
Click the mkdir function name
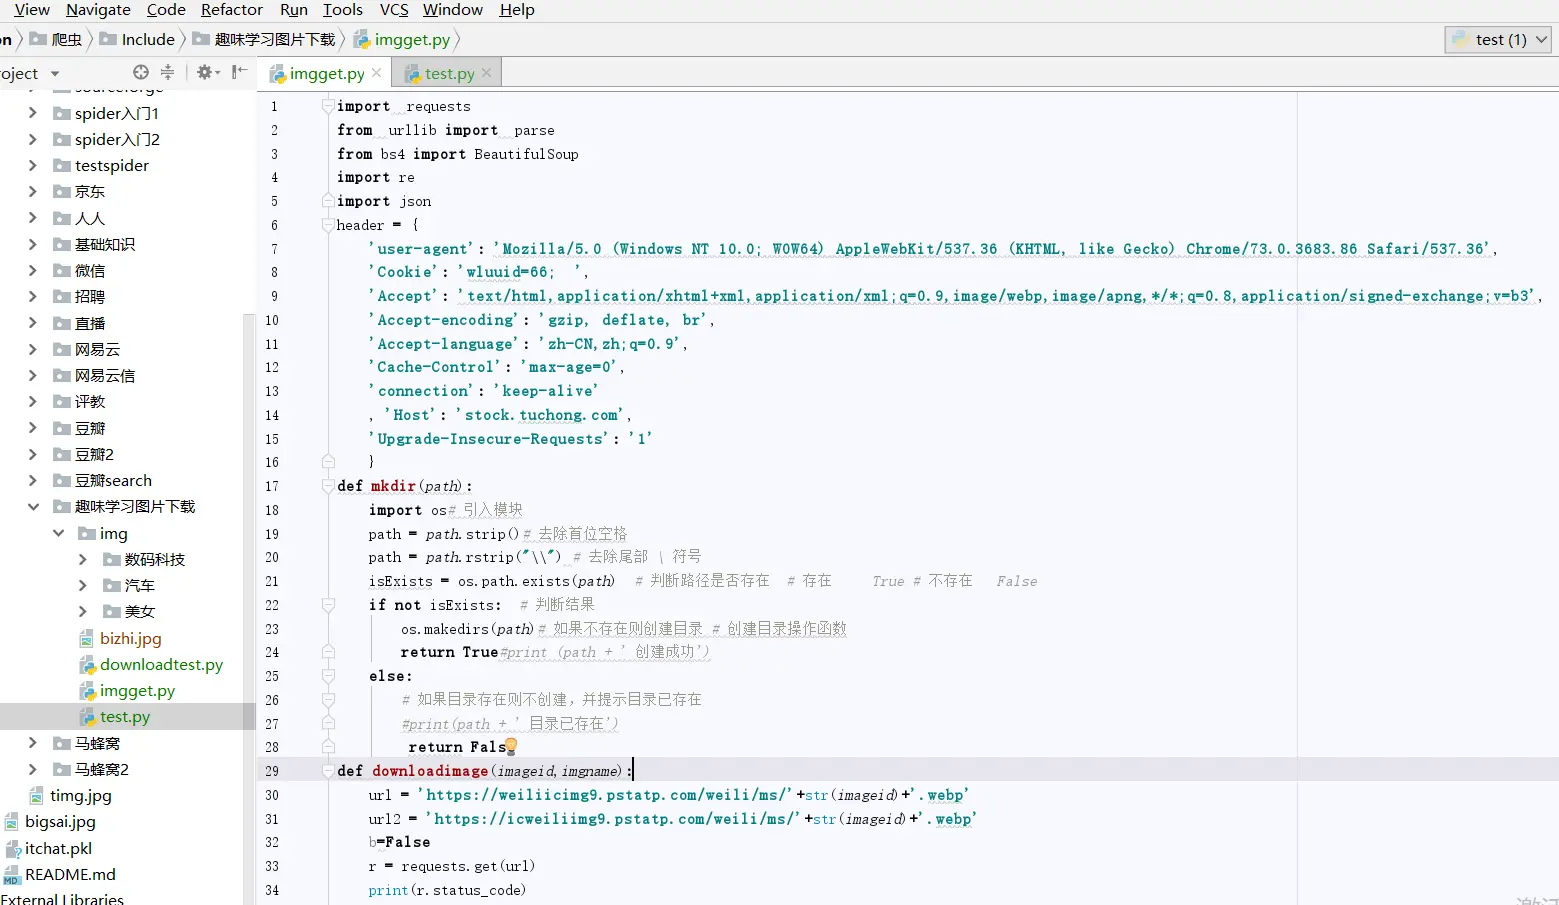[x=393, y=486]
